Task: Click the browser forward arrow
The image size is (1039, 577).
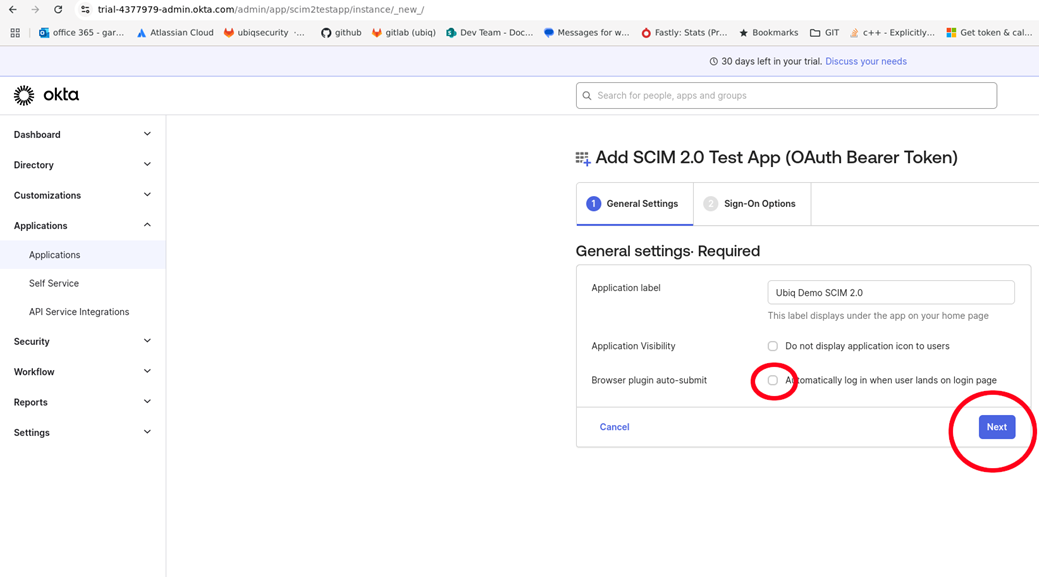Action: [x=35, y=9]
